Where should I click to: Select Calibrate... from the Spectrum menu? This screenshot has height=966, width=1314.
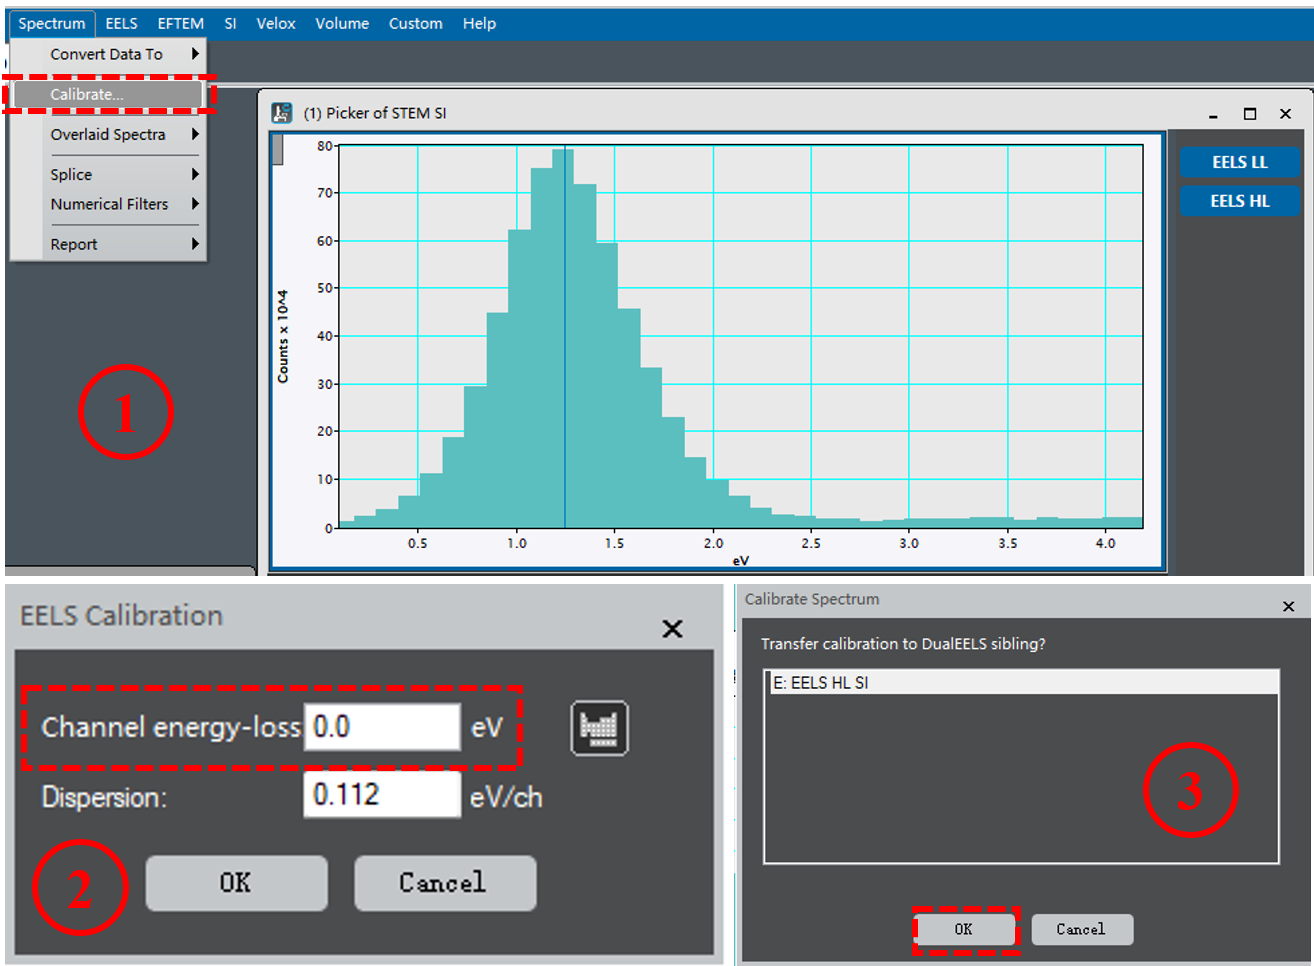click(88, 94)
